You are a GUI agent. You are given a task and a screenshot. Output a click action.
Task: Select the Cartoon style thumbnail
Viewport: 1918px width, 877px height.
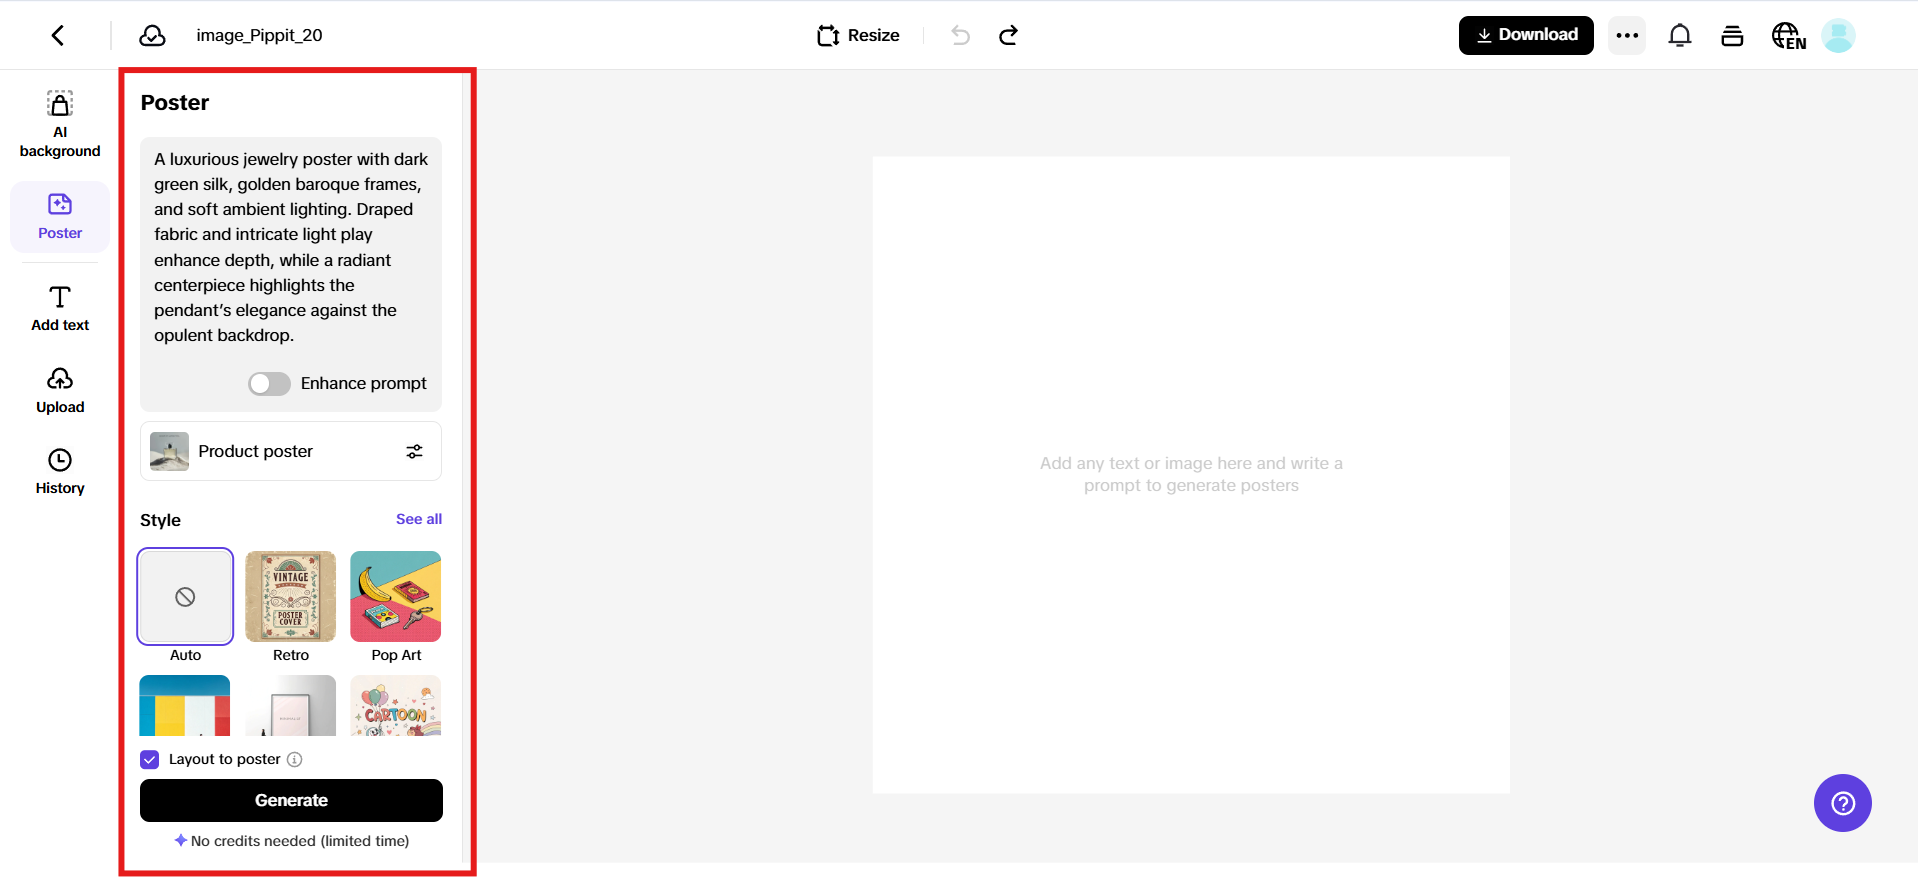396,706
